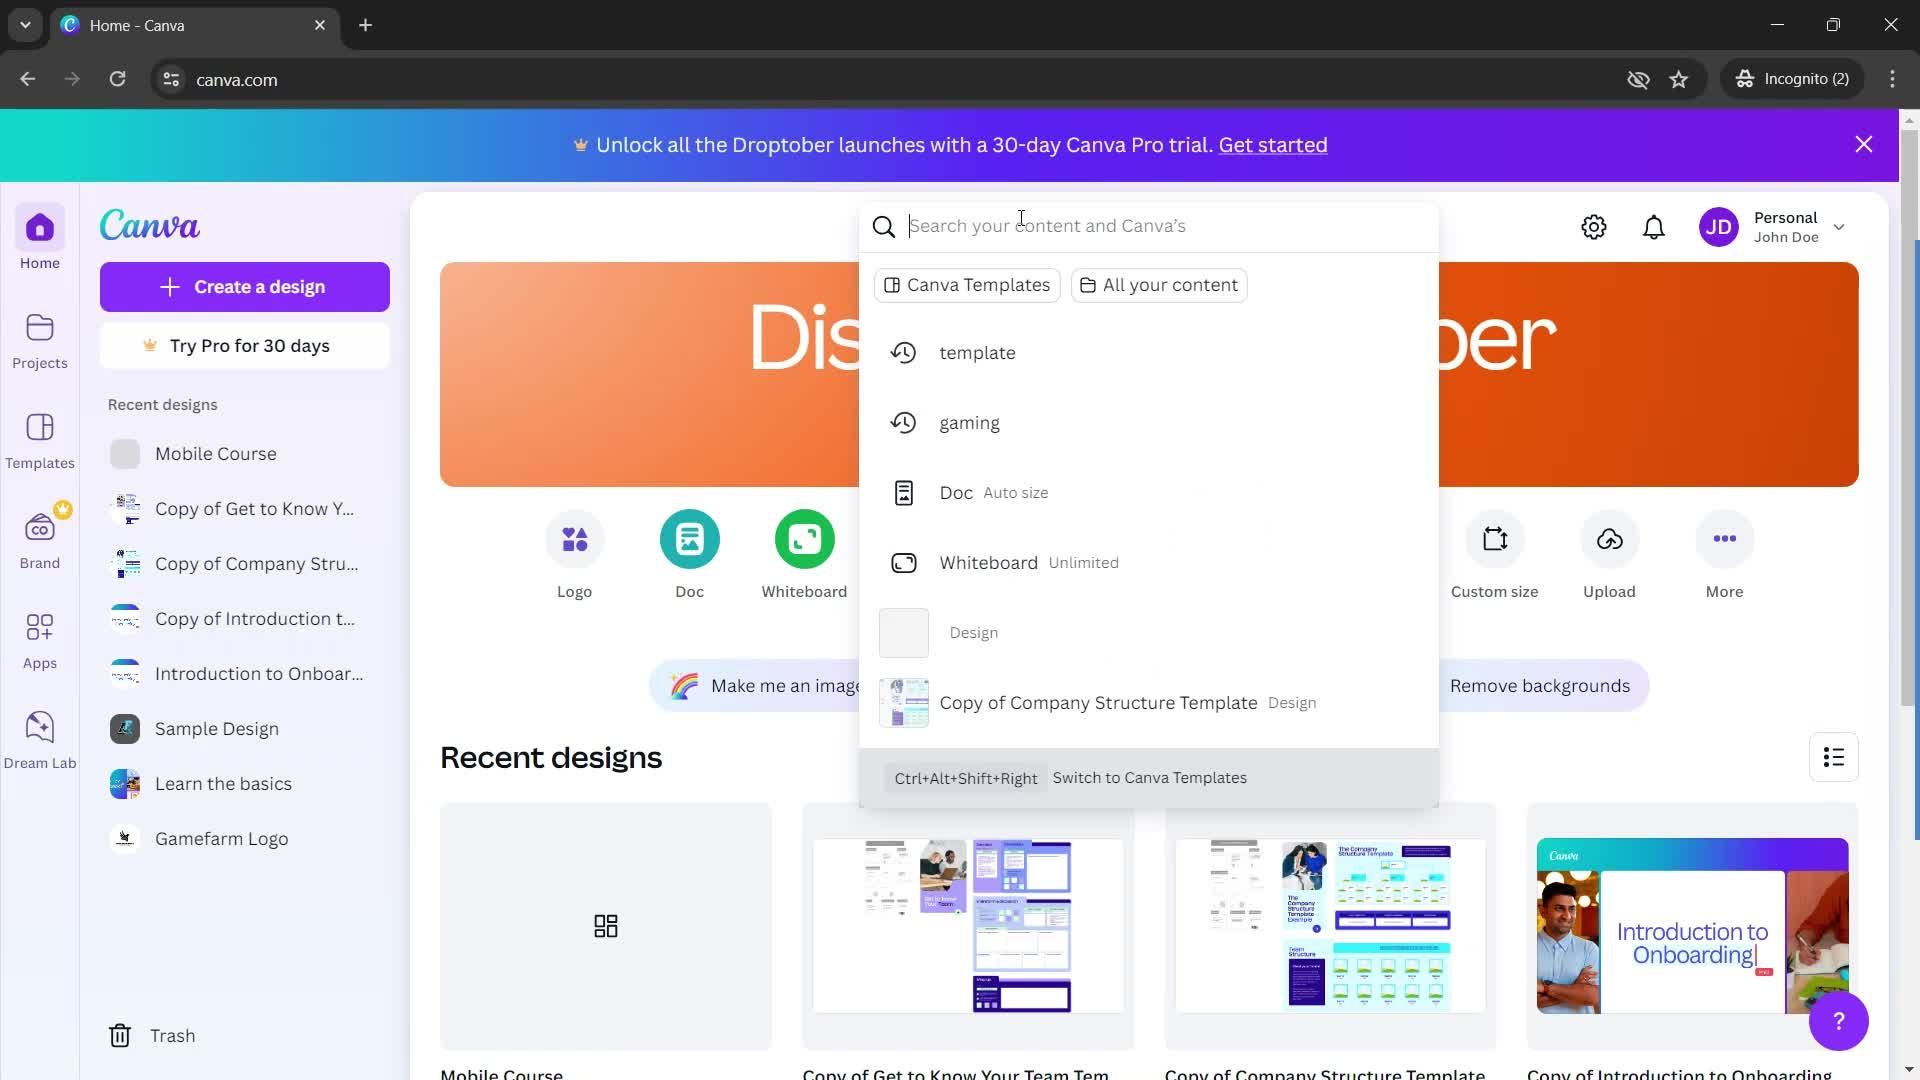This screenshot has height=1080, width=1920.
Task: Click the Incognito (2) indicator
Action: pyautogui.click(x=1793, y=79)
